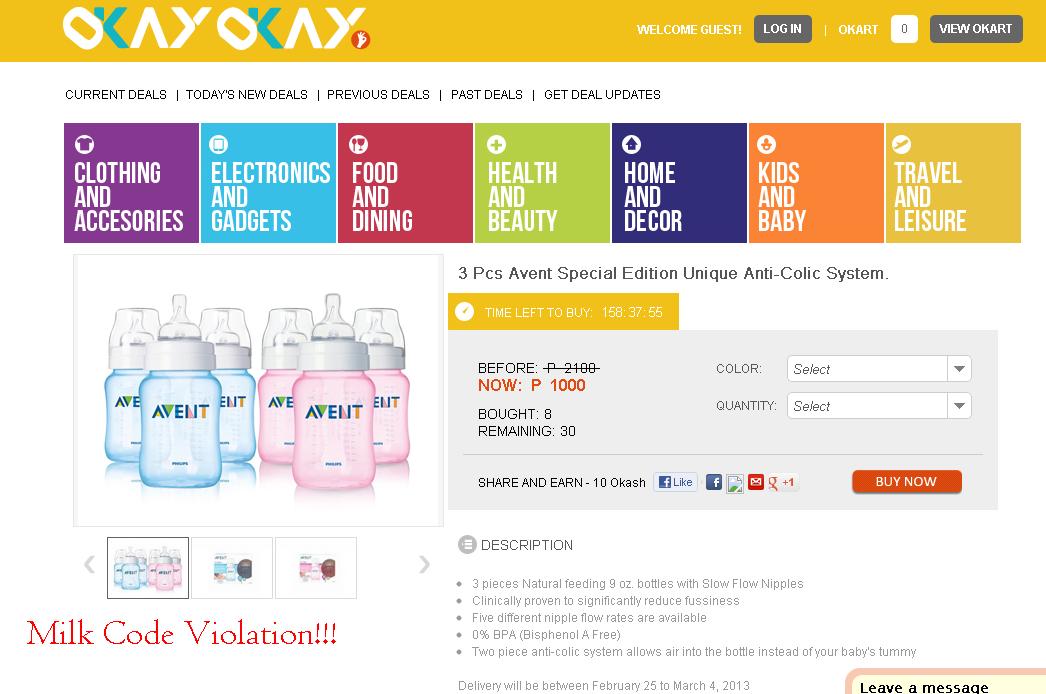Click the Google +1 icon
Viewport: 1046px width, 694px height.
(x=781, y=482)
